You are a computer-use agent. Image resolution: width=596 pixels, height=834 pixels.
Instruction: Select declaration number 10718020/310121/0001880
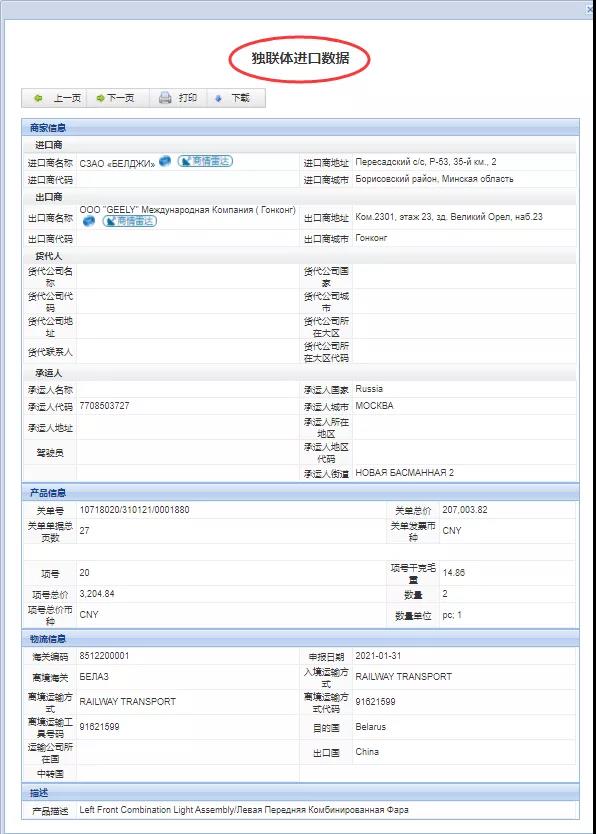[x=135, y=510]
